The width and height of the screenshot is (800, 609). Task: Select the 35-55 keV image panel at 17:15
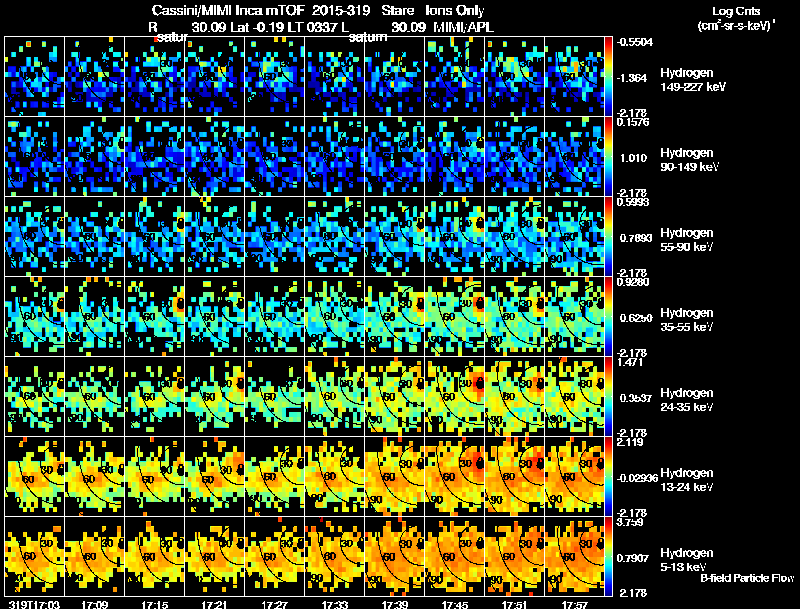155,317
